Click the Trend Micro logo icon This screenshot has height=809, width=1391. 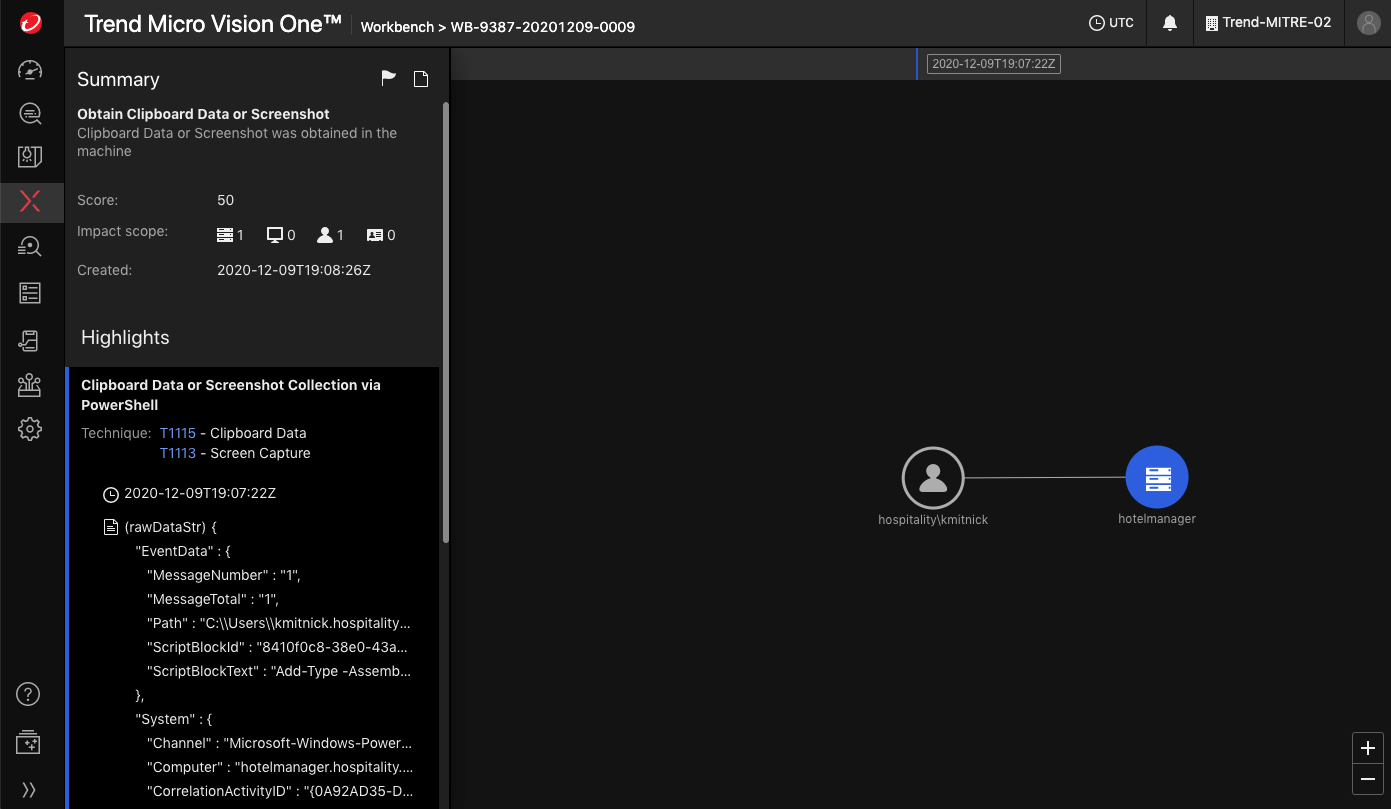pos(30,22)
